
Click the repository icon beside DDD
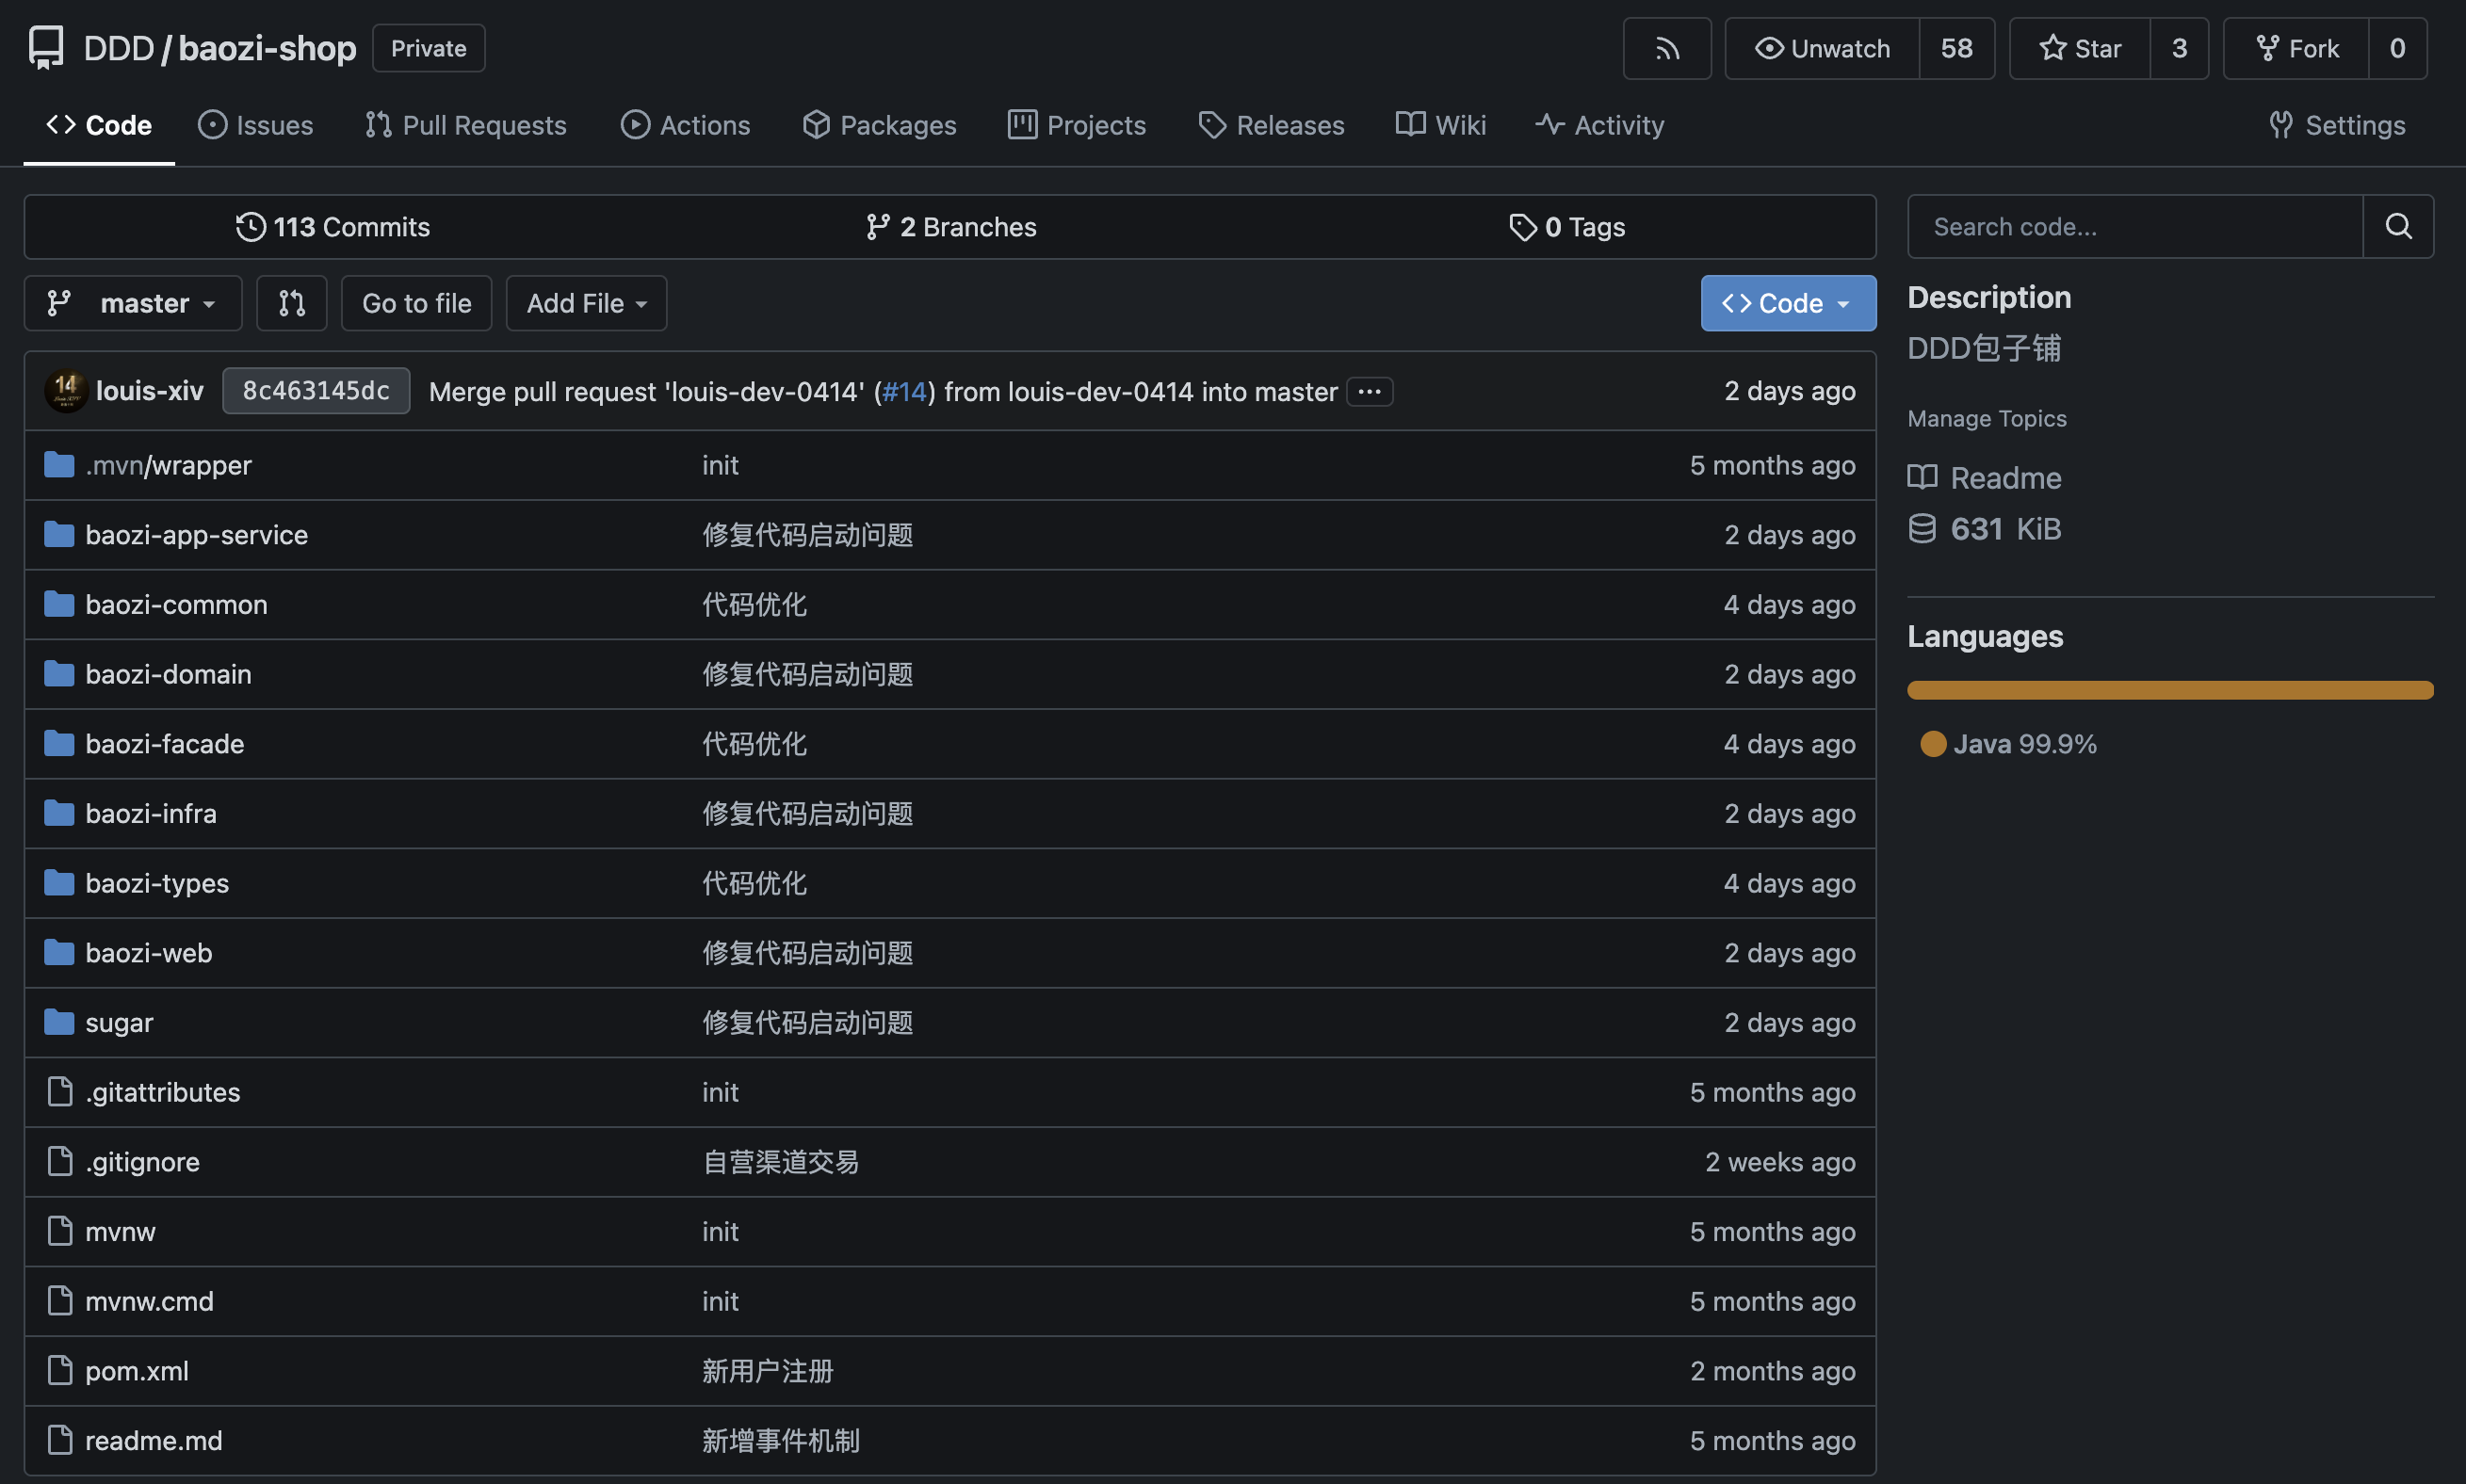[x=46, y=47]
